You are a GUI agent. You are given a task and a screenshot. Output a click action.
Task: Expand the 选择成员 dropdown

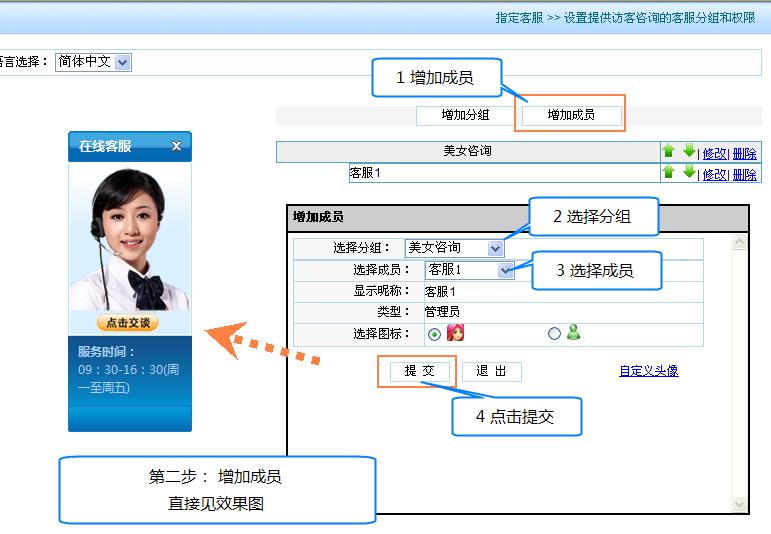click(505, 270)
